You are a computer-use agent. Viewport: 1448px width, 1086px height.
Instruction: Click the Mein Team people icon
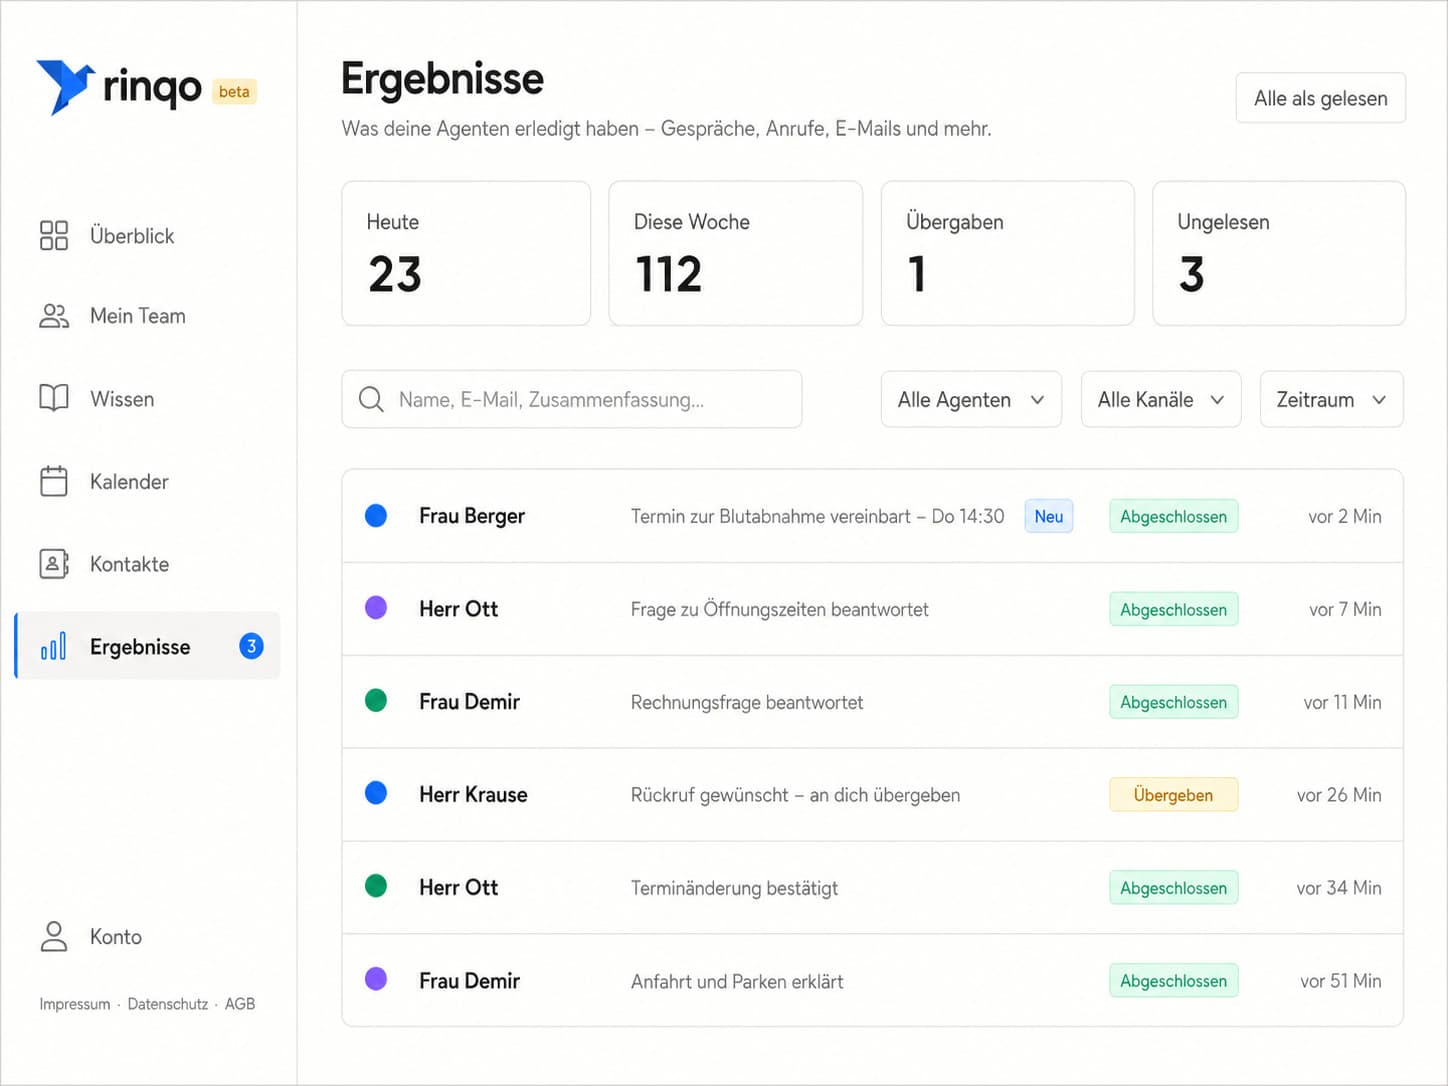tap(54, 316)
